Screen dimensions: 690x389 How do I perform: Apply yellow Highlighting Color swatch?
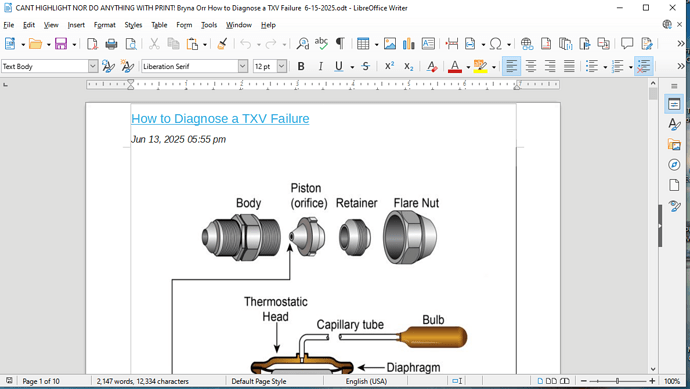coord(481,66)
